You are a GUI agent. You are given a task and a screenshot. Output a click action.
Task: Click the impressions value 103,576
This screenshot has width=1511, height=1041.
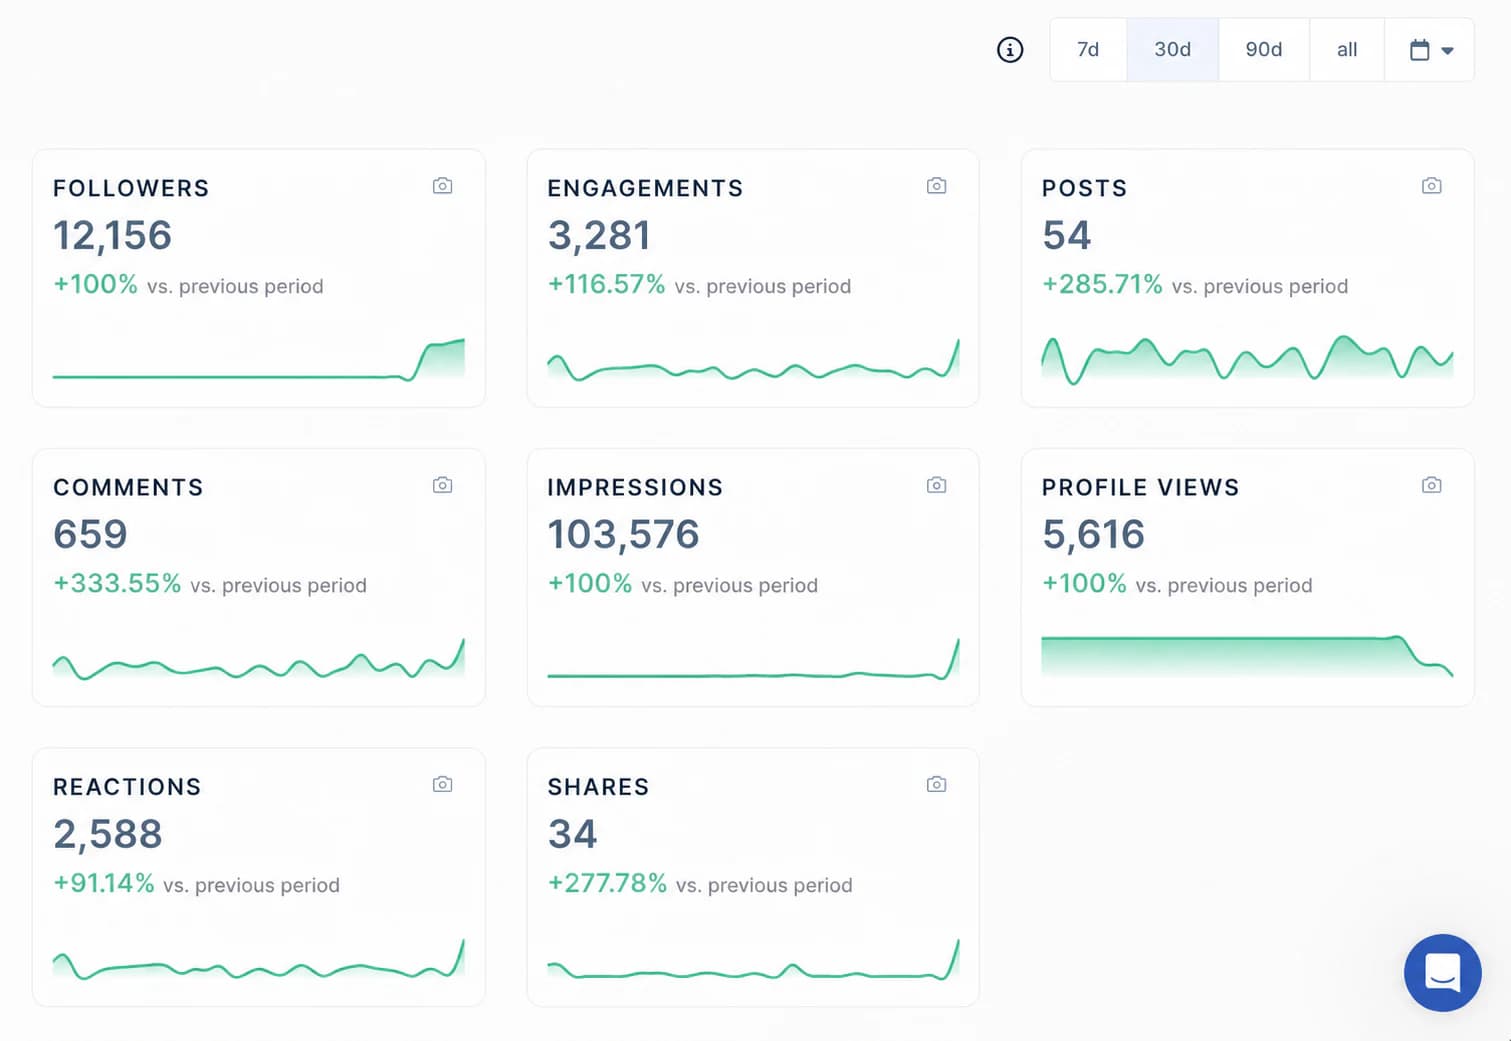623,535
